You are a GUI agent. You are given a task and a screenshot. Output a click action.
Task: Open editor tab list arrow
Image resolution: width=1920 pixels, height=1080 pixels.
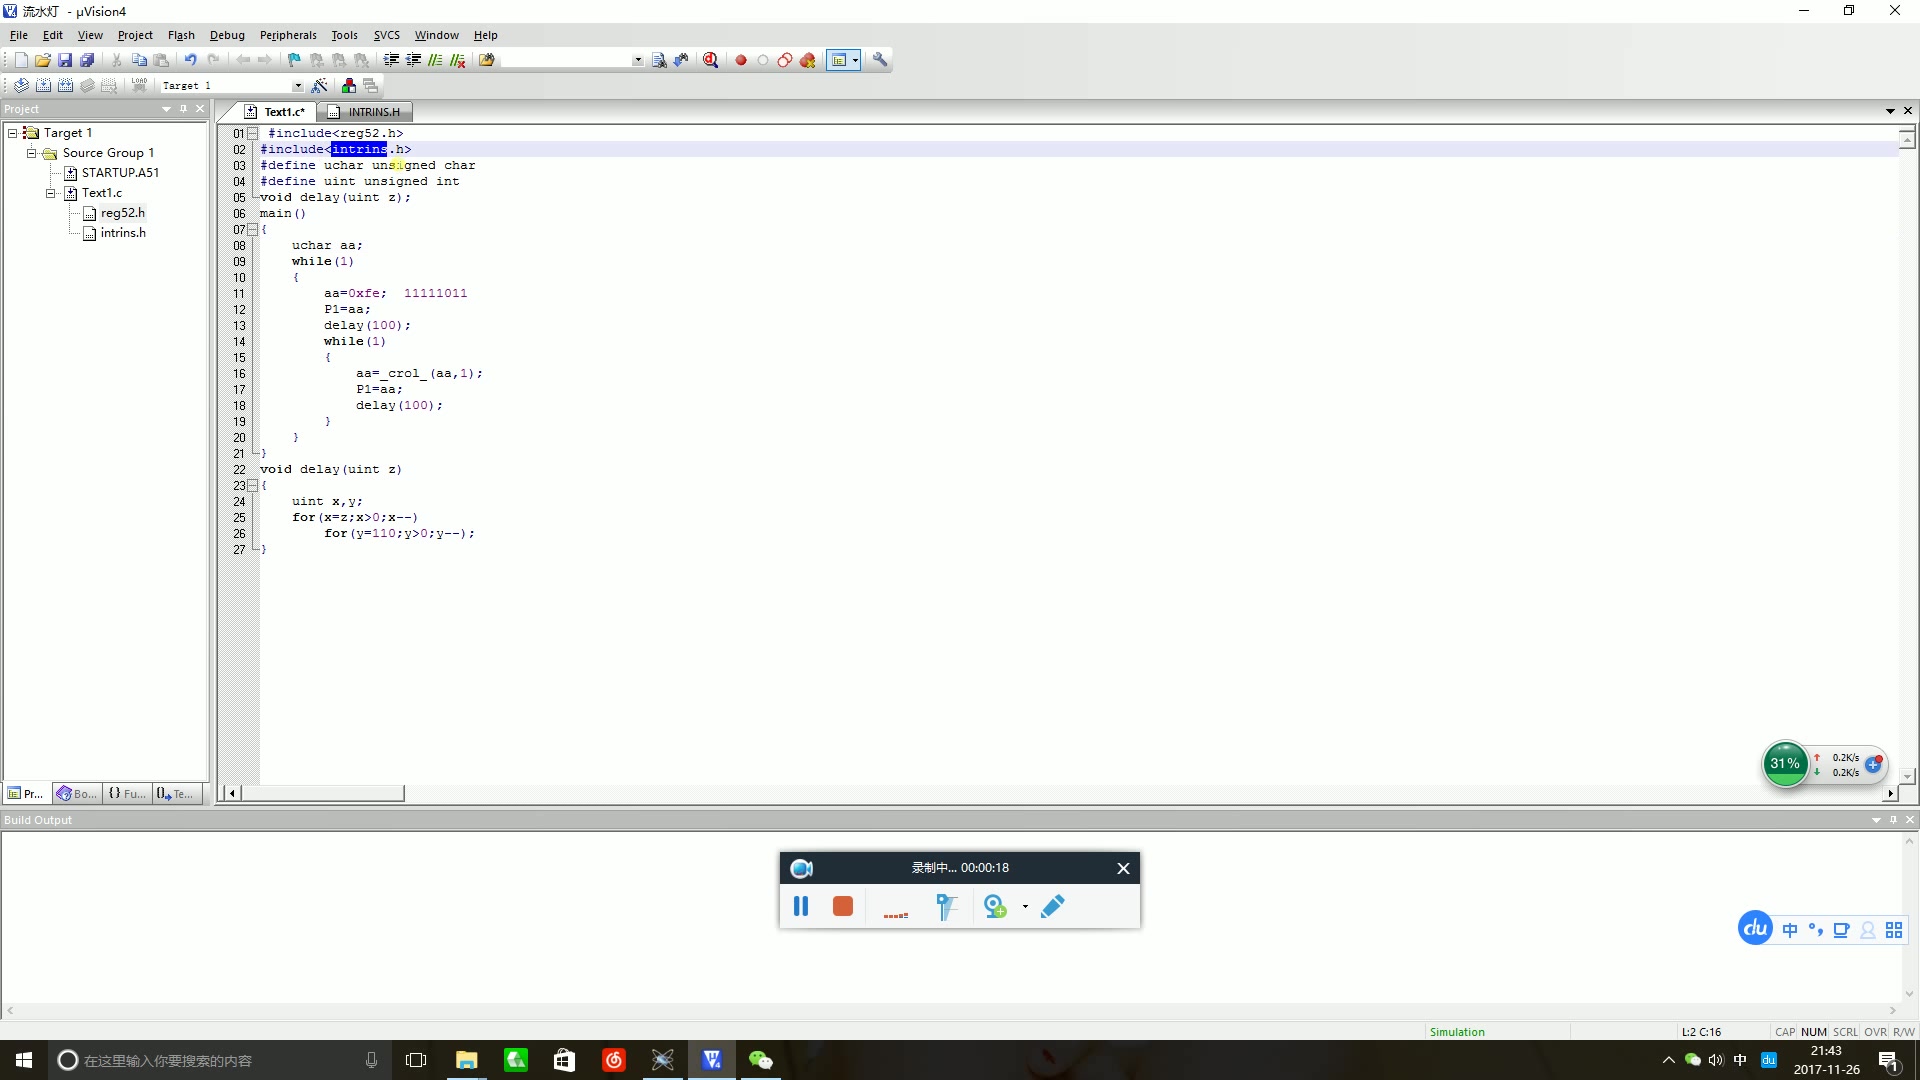[1890, 111]
